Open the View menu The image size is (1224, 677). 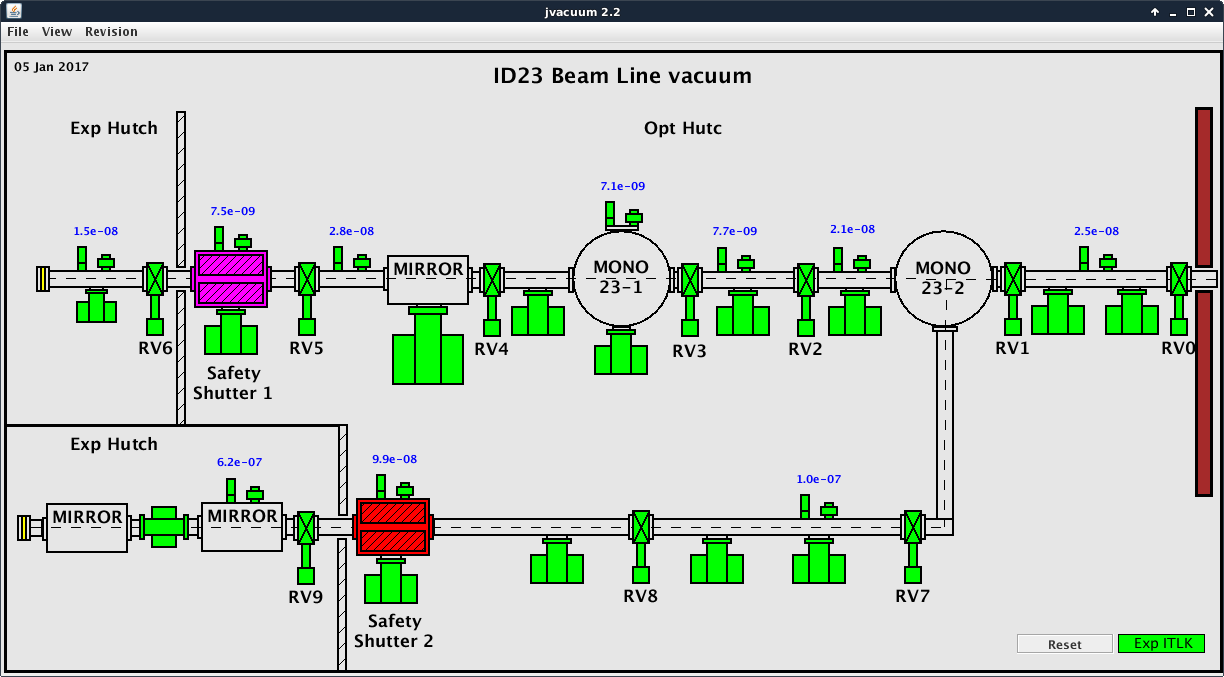57,31
